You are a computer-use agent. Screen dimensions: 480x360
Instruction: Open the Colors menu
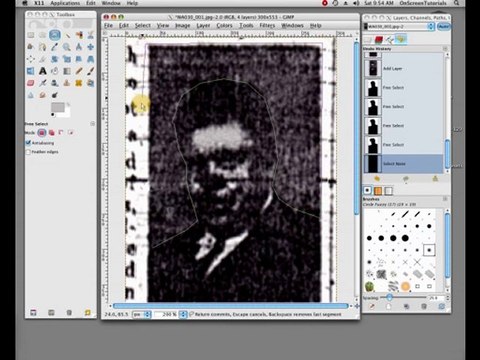224,25
